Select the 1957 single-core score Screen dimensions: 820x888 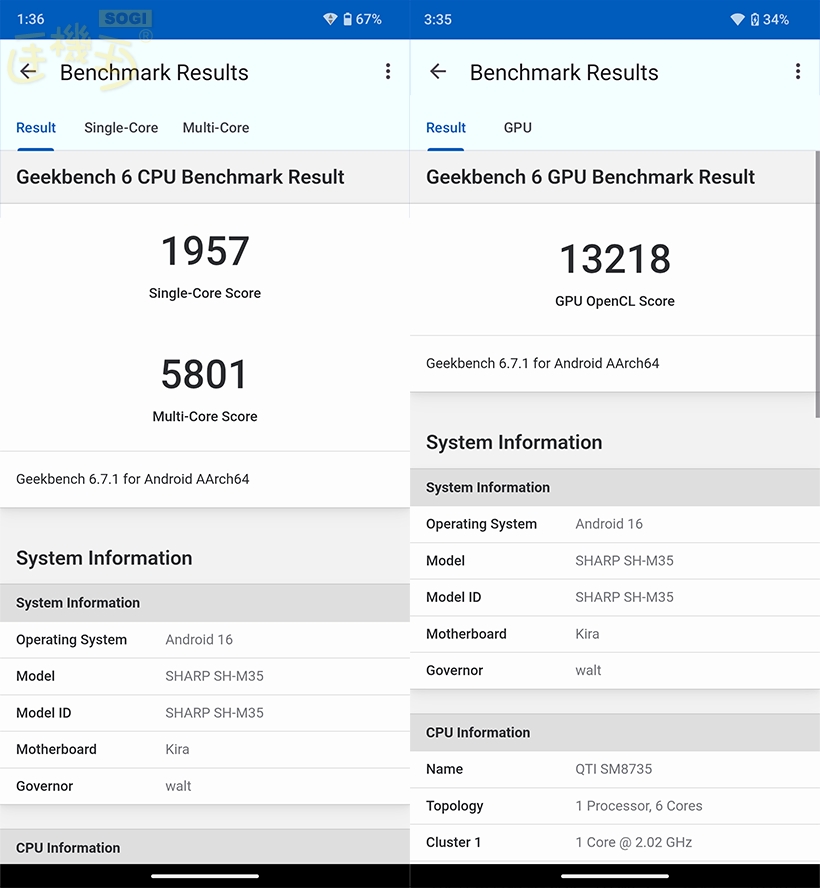pos(205,251)
